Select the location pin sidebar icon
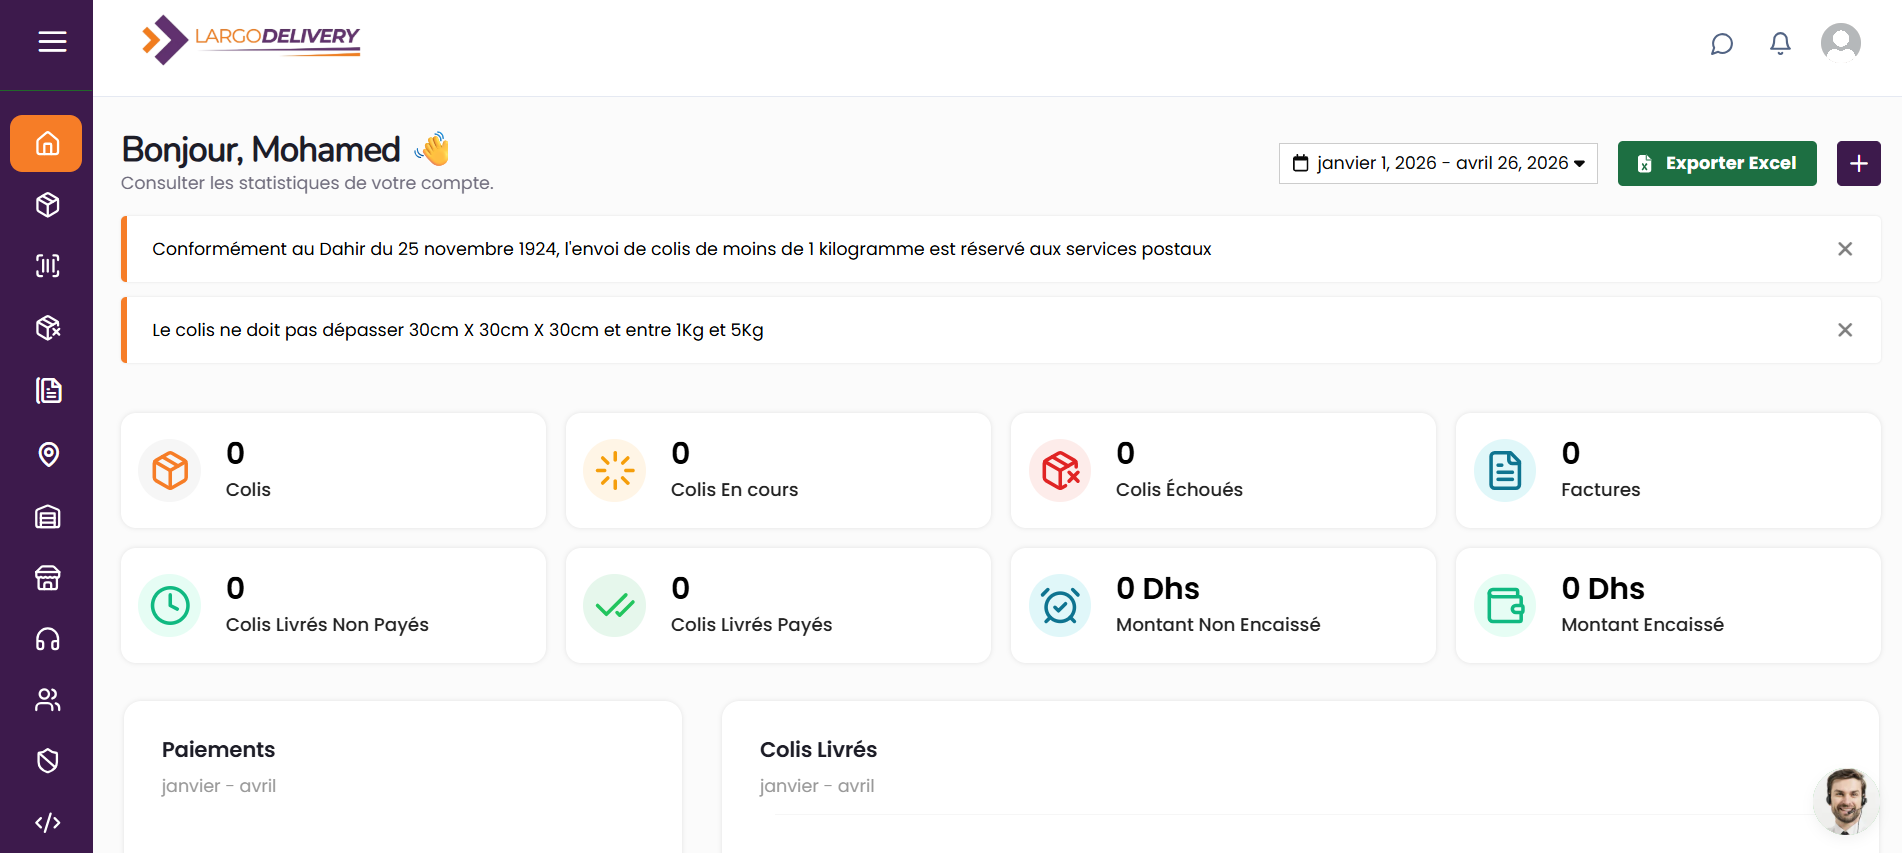The width and height of the screenshot is (1902, 853). pyautogui.click(x=47, y=454)
